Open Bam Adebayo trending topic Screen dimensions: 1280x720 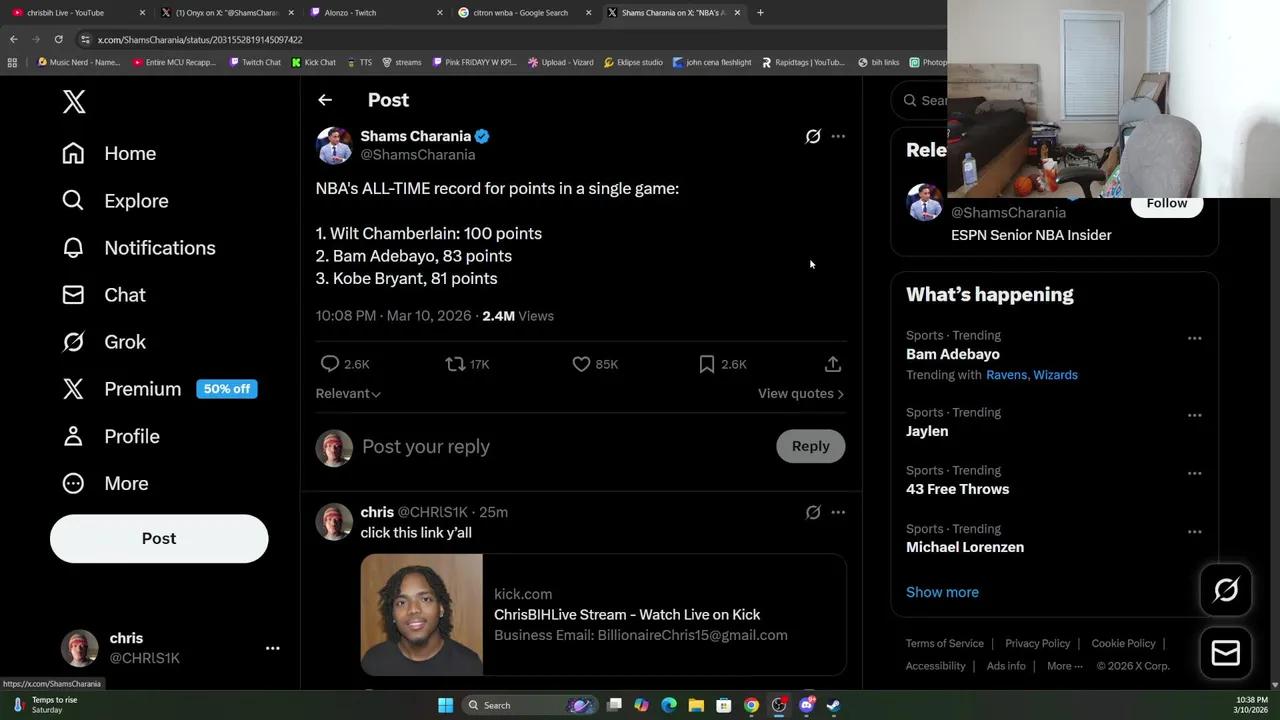click(x=952, y=354)
